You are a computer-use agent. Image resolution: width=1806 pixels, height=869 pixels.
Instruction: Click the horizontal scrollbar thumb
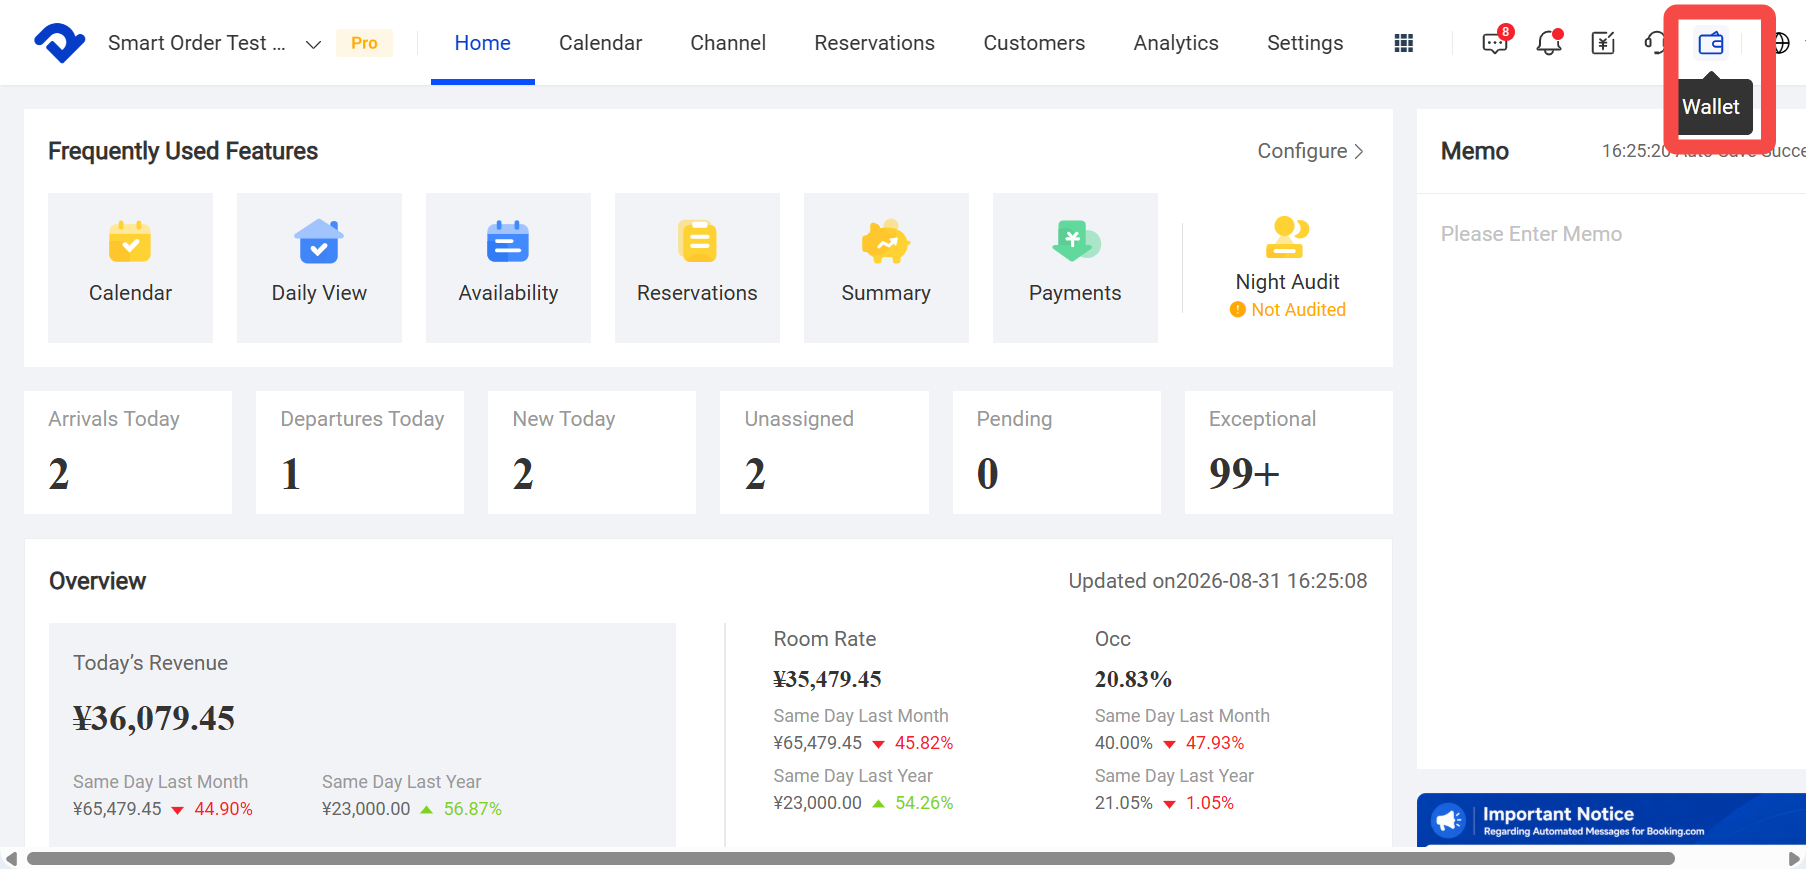click(851, 859)
